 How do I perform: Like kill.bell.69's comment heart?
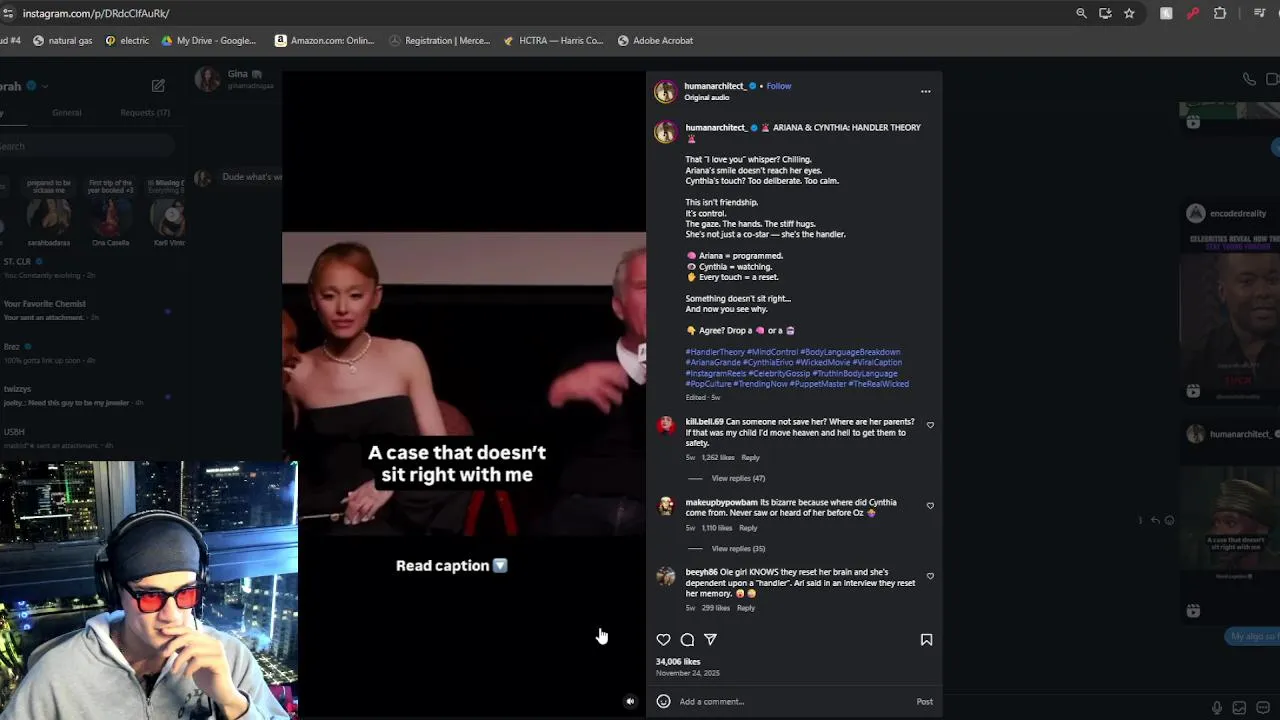click(x=930, y=425)
